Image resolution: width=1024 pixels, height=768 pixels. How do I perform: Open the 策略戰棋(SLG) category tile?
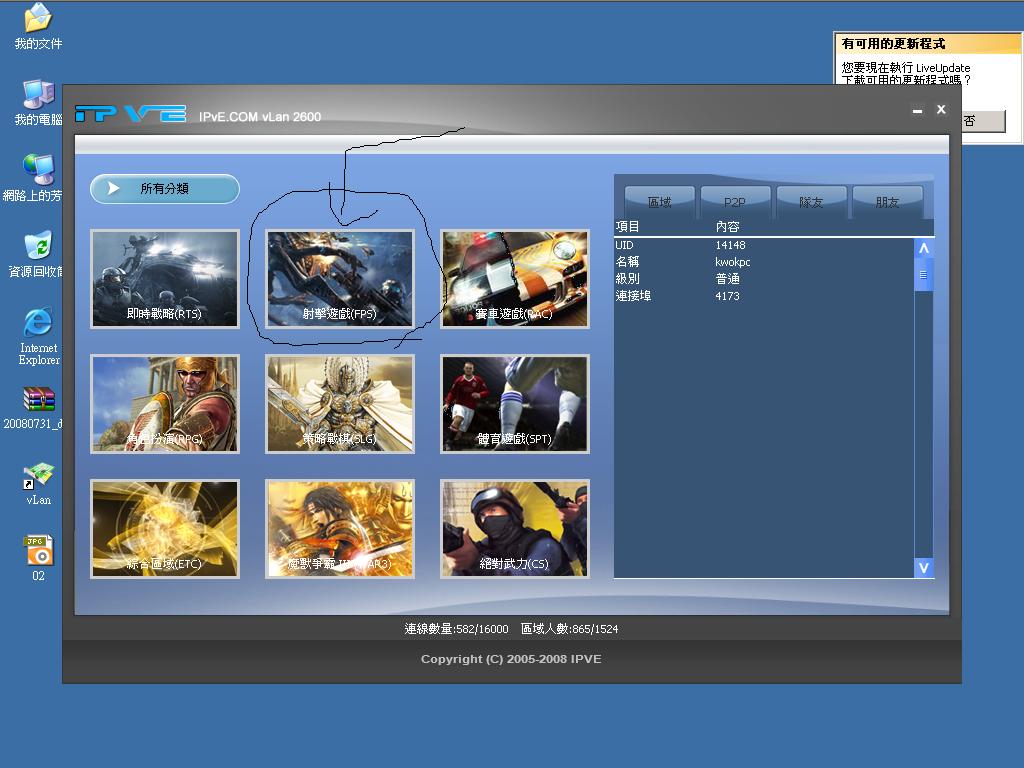(340, 404)
